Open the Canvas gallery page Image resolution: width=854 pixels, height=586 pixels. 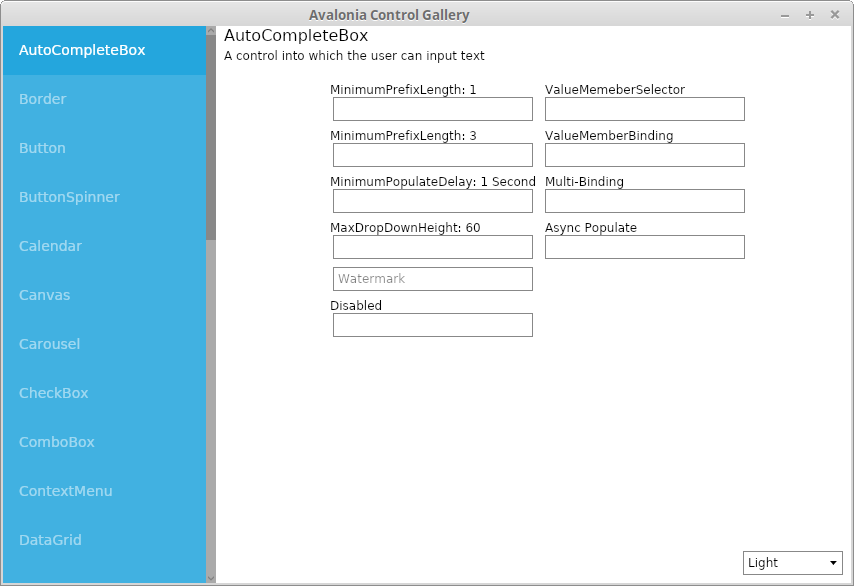(100, 295)
